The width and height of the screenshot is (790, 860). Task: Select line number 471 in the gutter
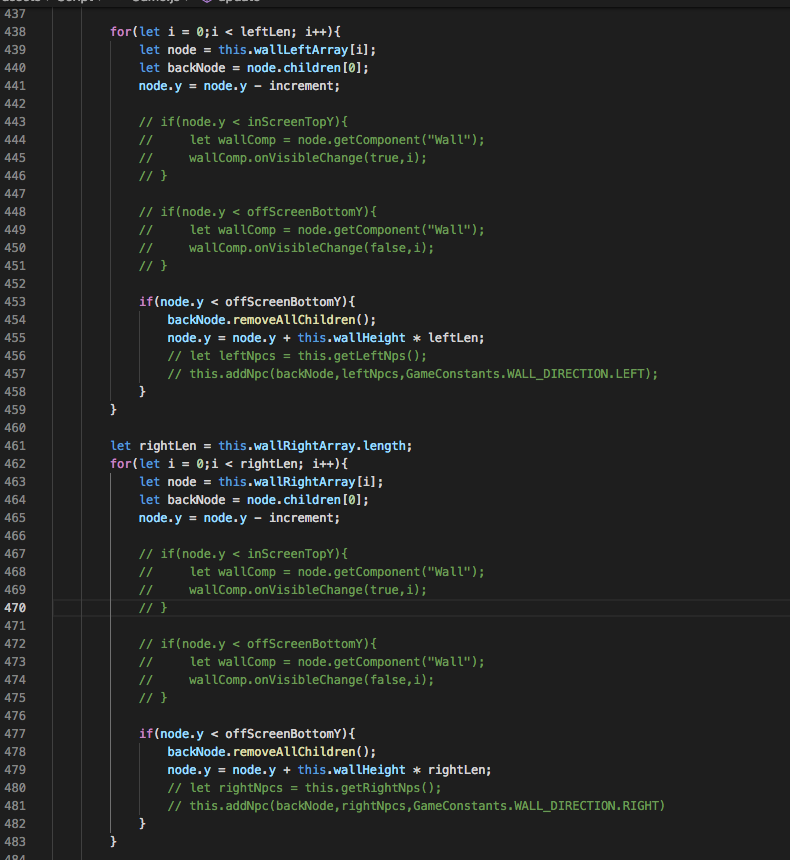pos(15,626)
